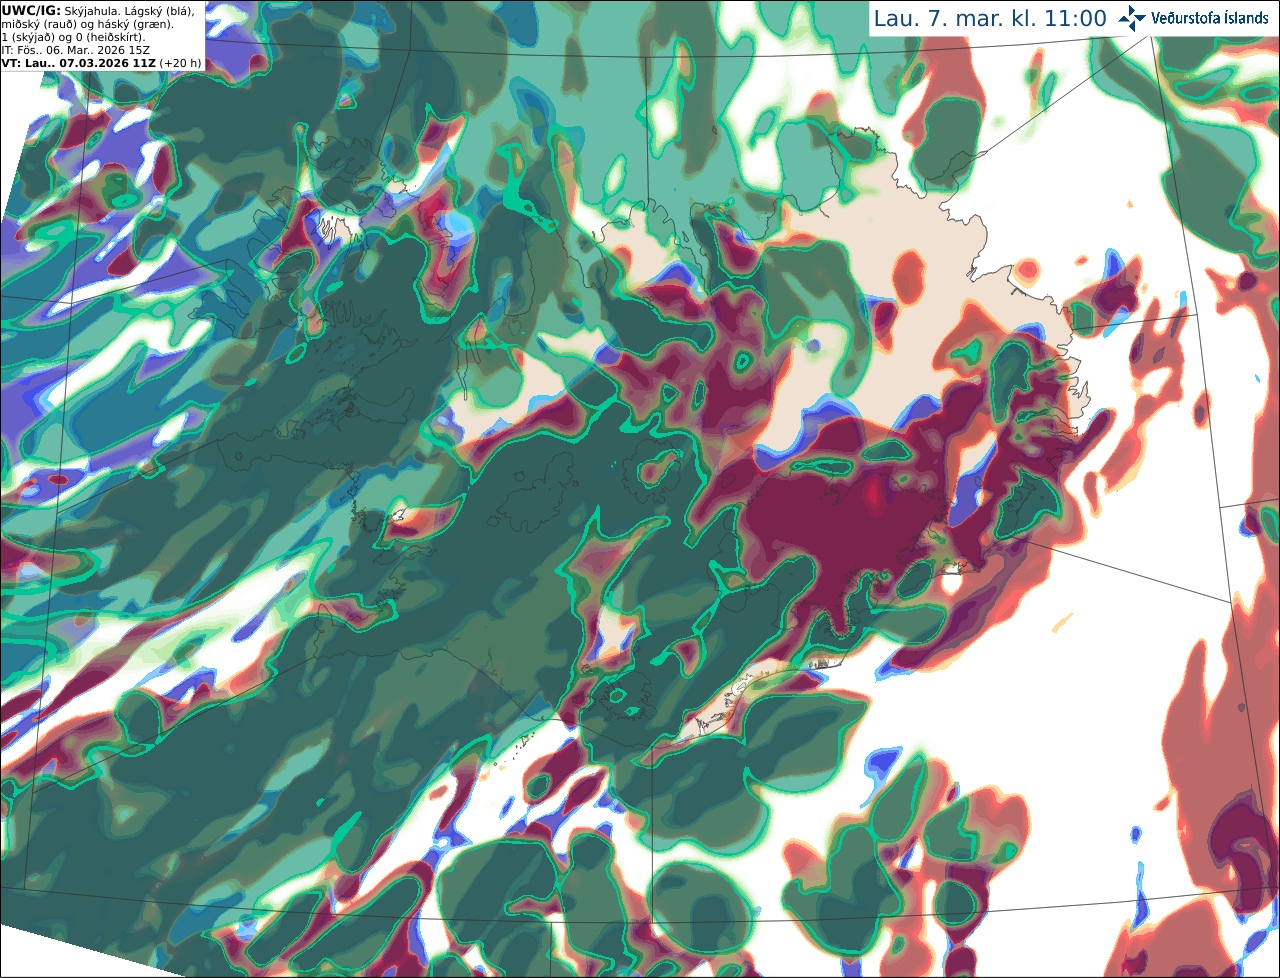Click the '1 (skýjað) og 0 (heiðskírt).' legend line
The height and width of the screenshot is (978, 1280).
pyautogui.click(x=74, y=37)
